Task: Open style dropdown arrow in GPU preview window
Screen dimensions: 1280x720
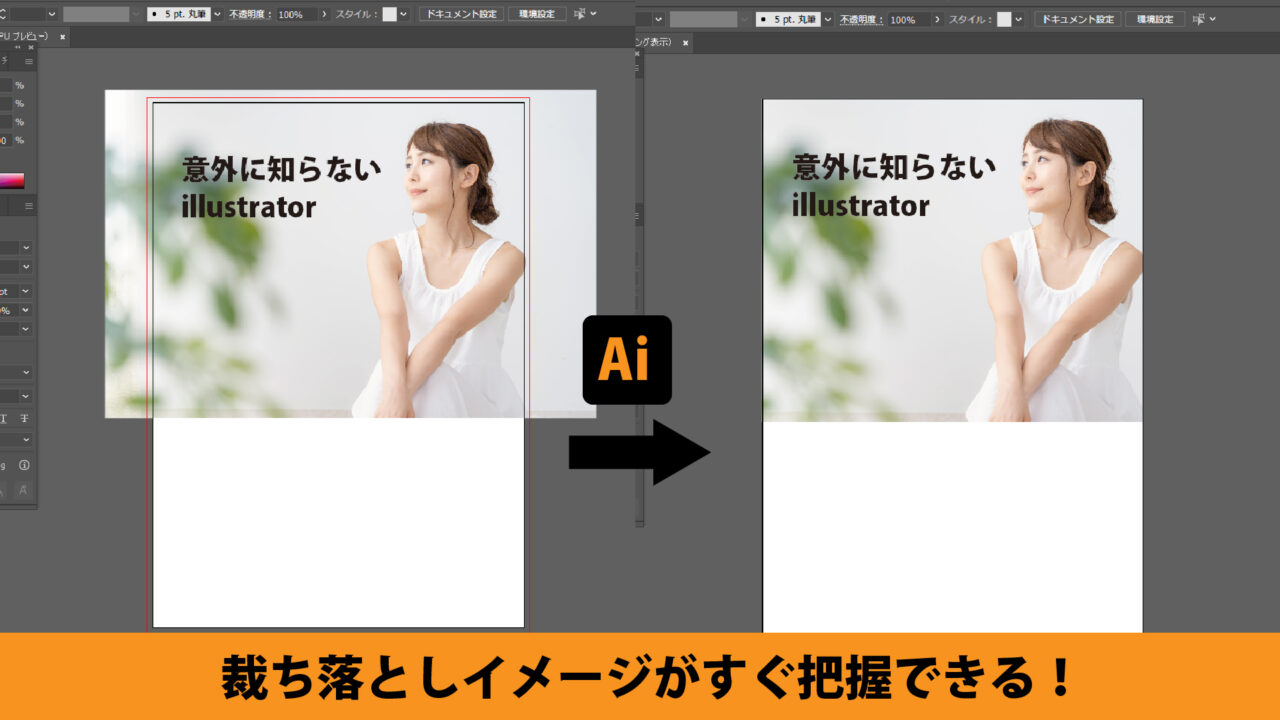Action: (404, 15)
